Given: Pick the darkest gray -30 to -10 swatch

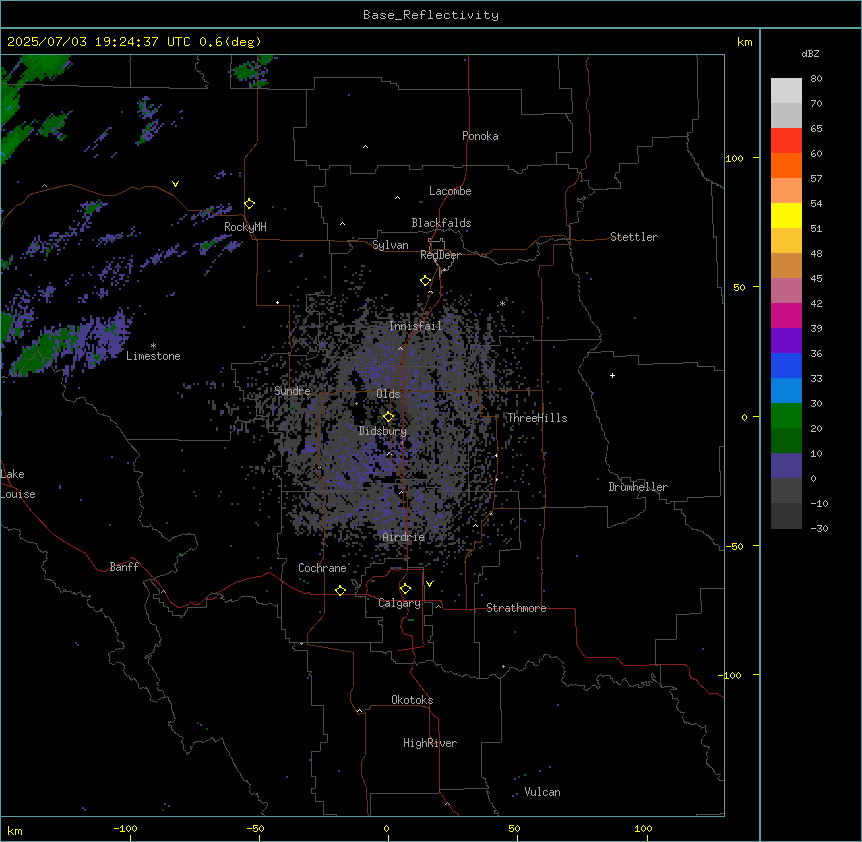Looking at the screenshot, I should (x=786, y=516).
